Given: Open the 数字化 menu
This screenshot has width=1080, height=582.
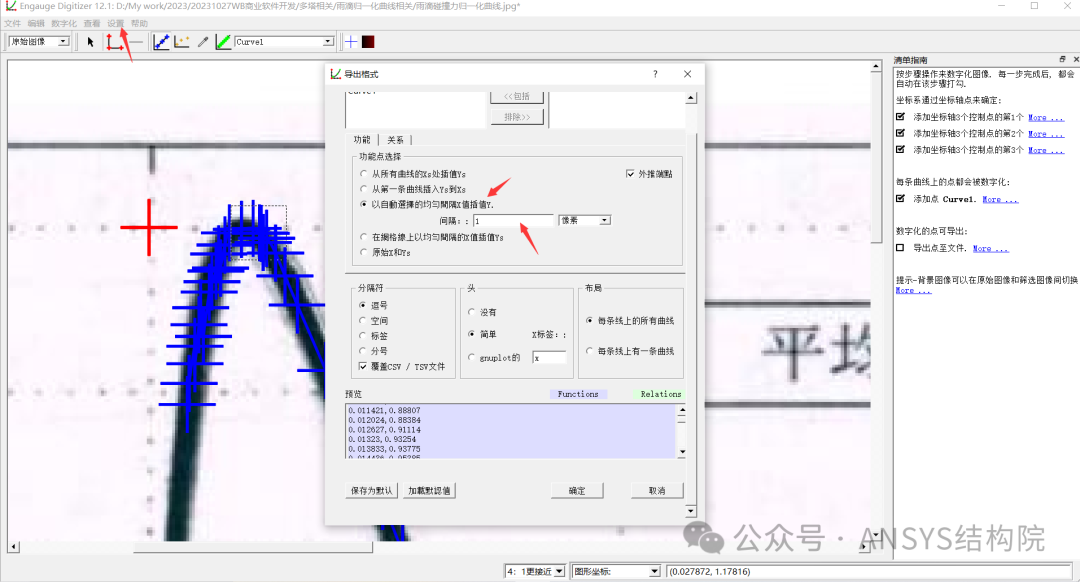Looking at the screenshot, I should pos(64,23).
